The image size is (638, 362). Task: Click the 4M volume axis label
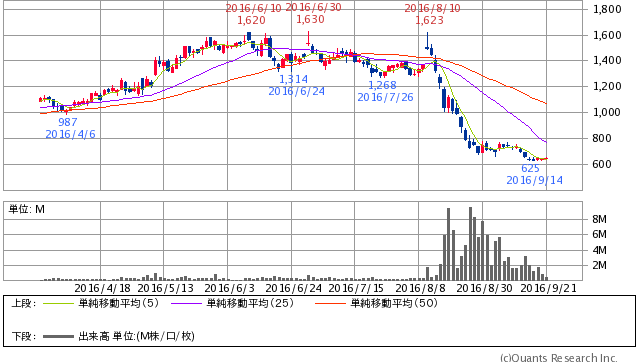(x=599, y=250)
